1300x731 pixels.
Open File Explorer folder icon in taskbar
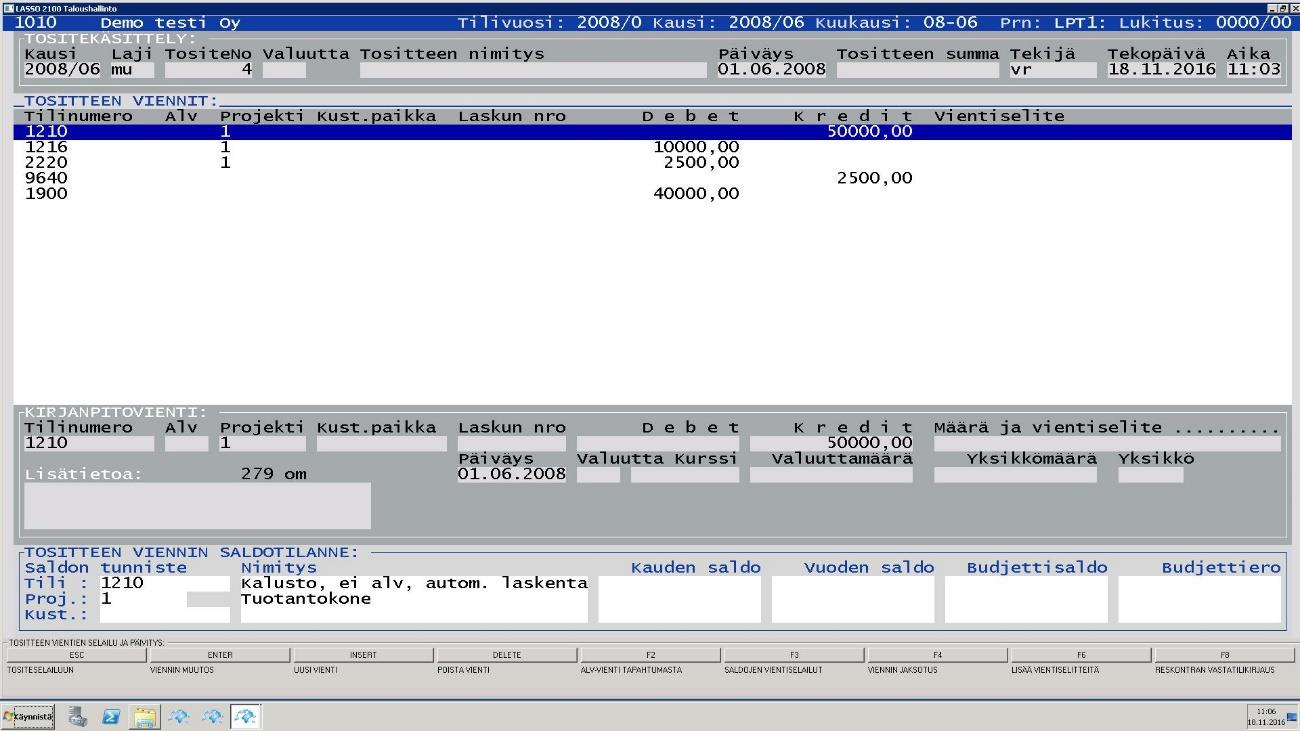146,716
